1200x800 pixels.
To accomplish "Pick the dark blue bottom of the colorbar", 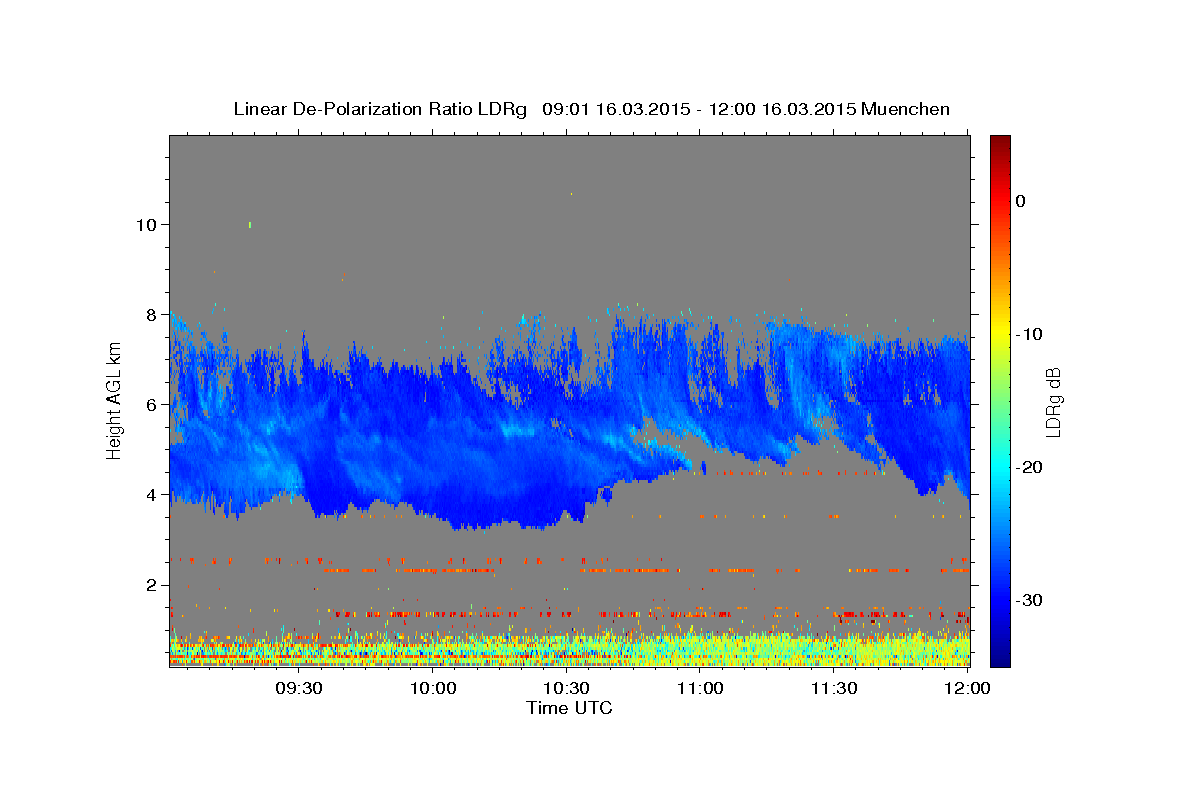I will click(x=1000, y=660).
